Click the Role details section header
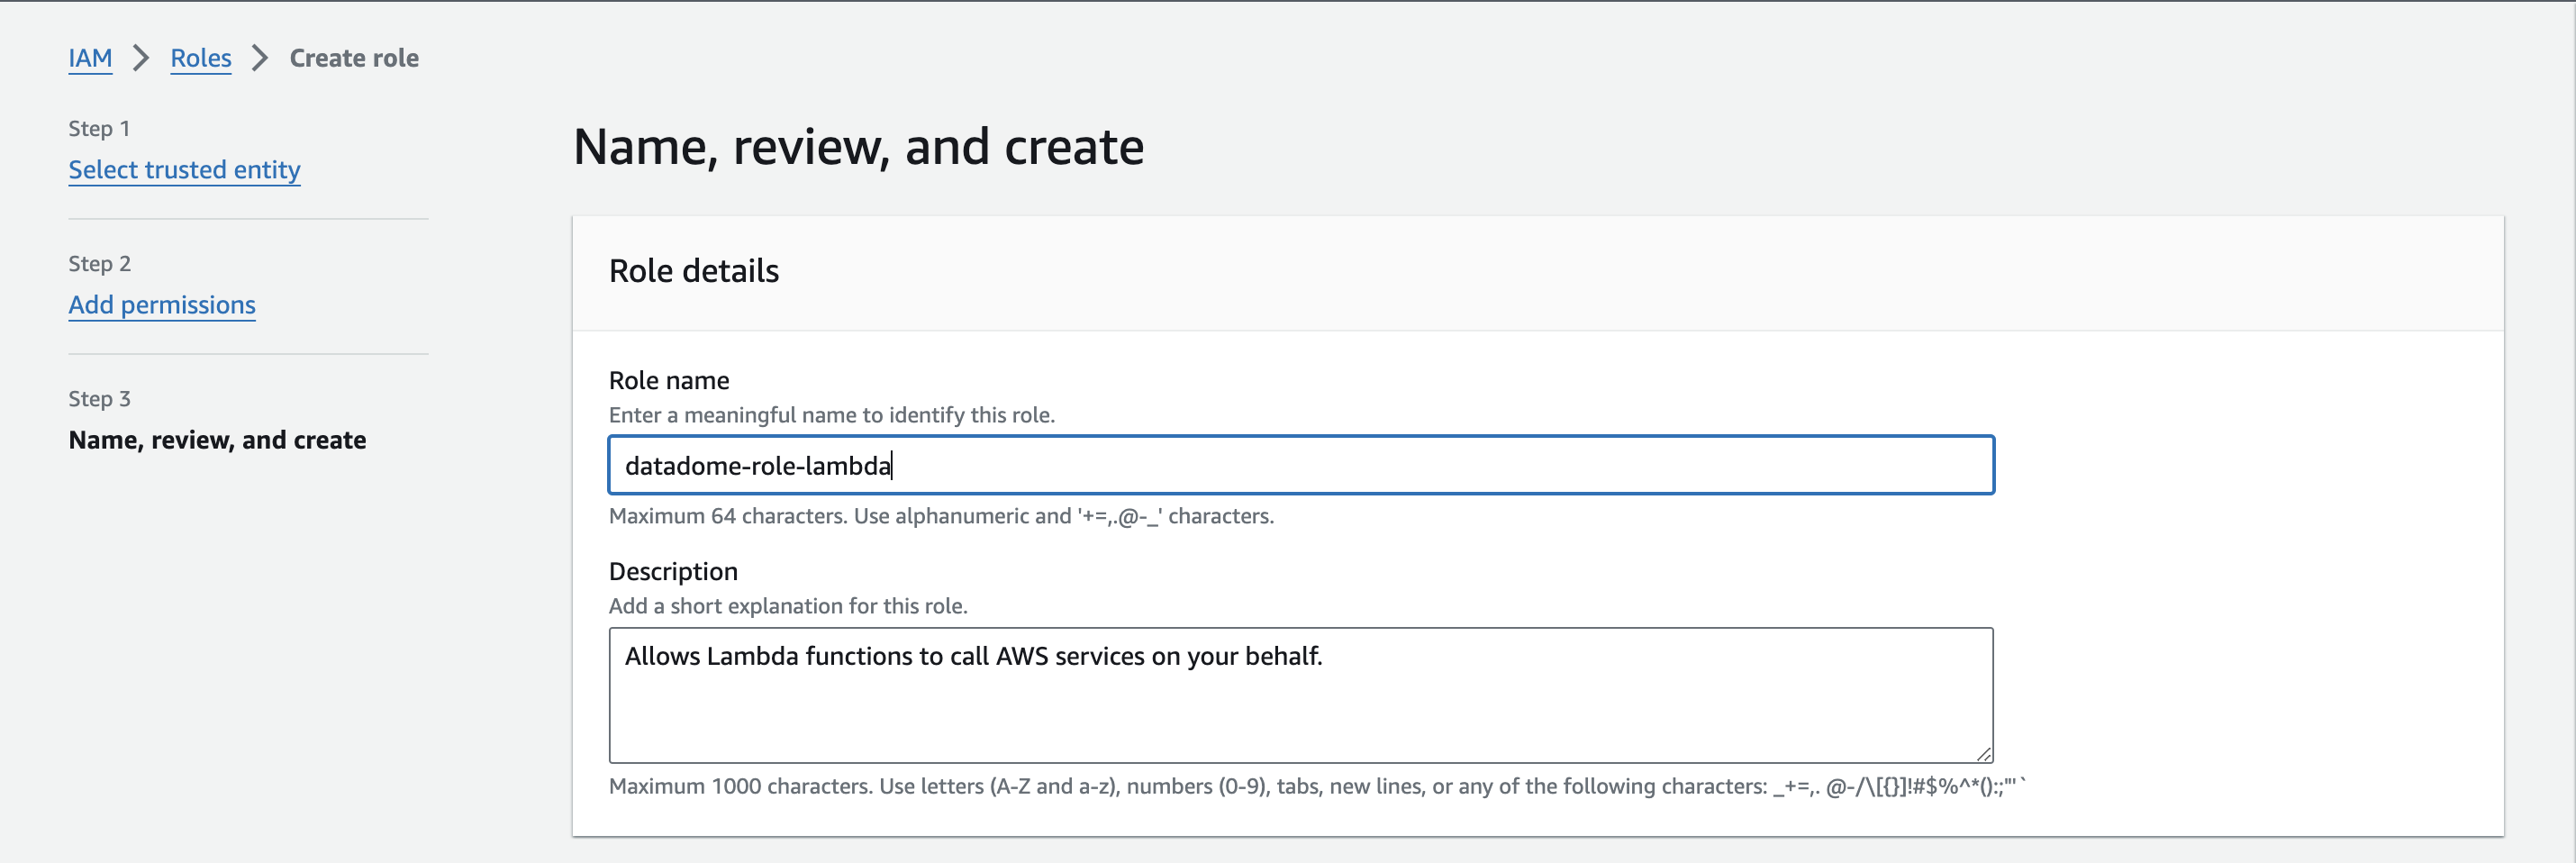This screenshot has width=2576, height=863. 694,271
